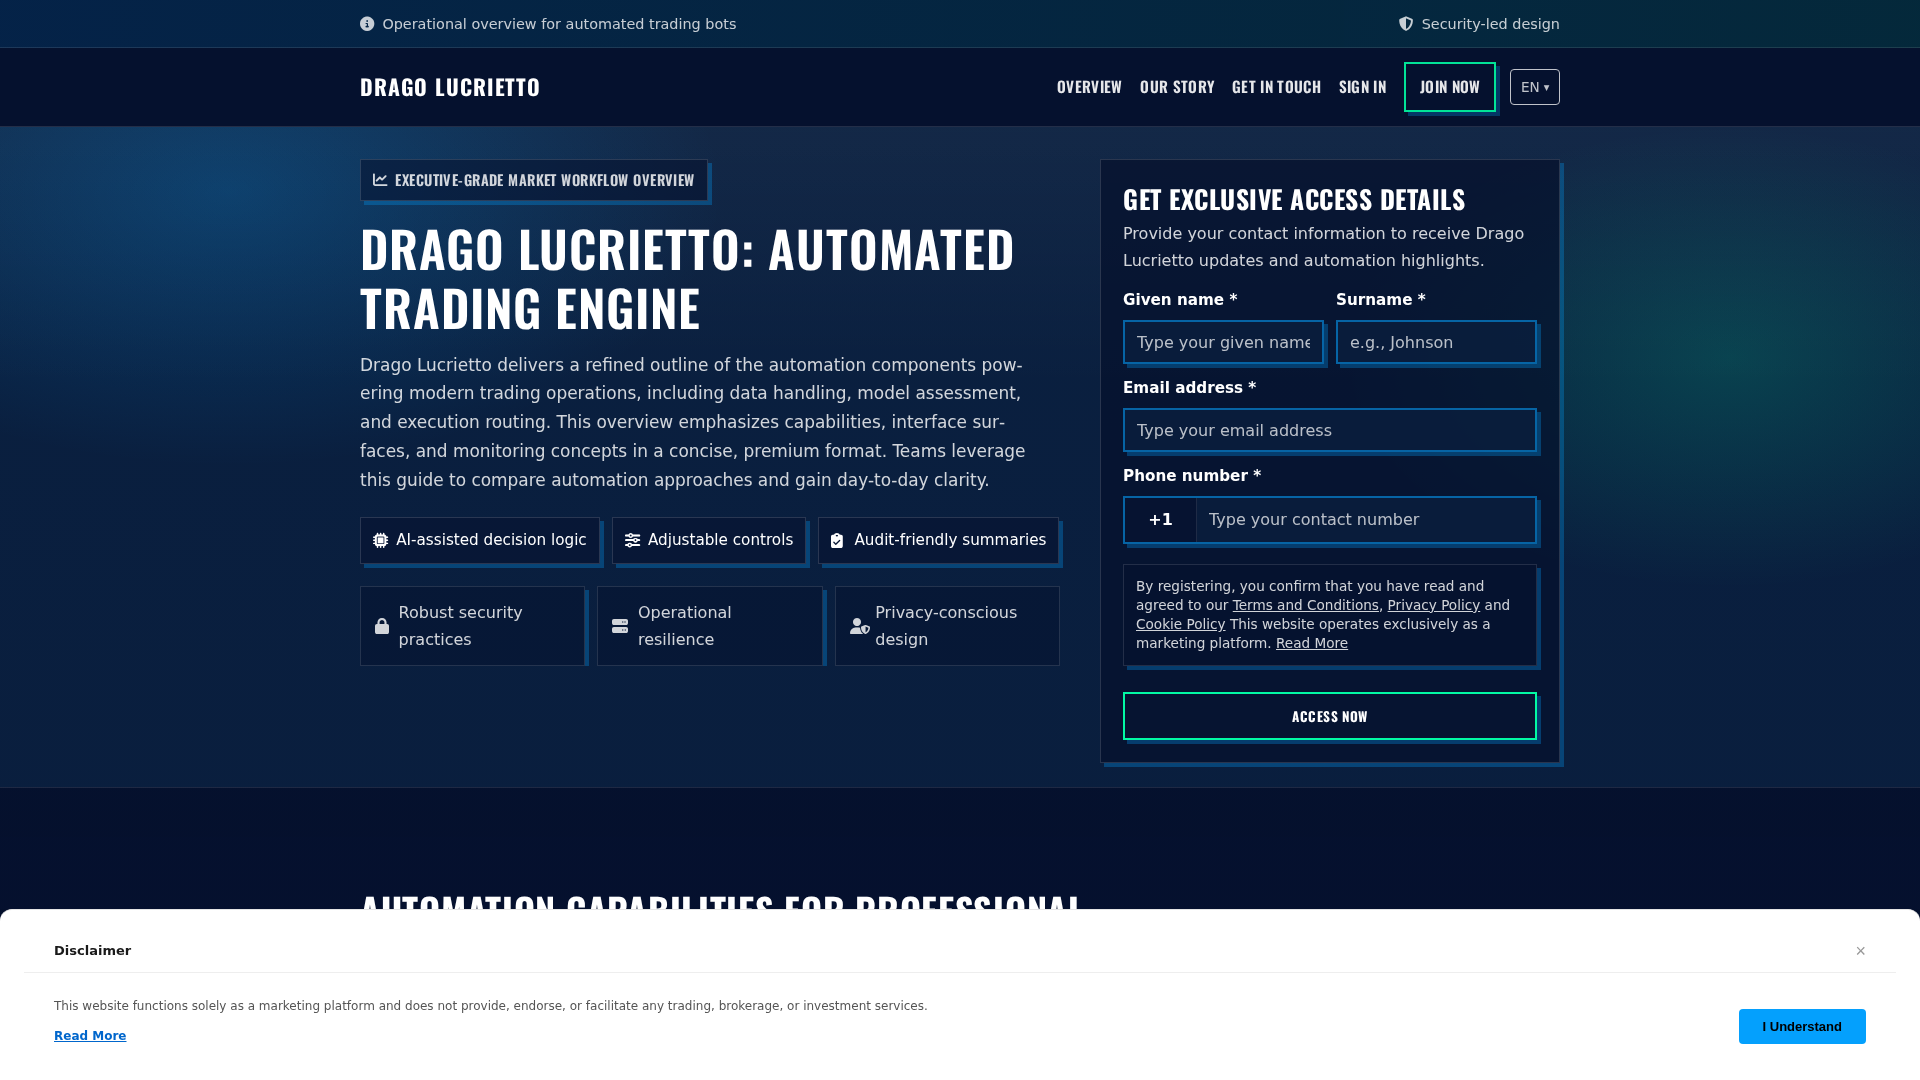Viewport: 1920px width, 1080px height.
Task: Click the clipboard icon for Audit-friendly summaries
Action: tap(837, 540)
